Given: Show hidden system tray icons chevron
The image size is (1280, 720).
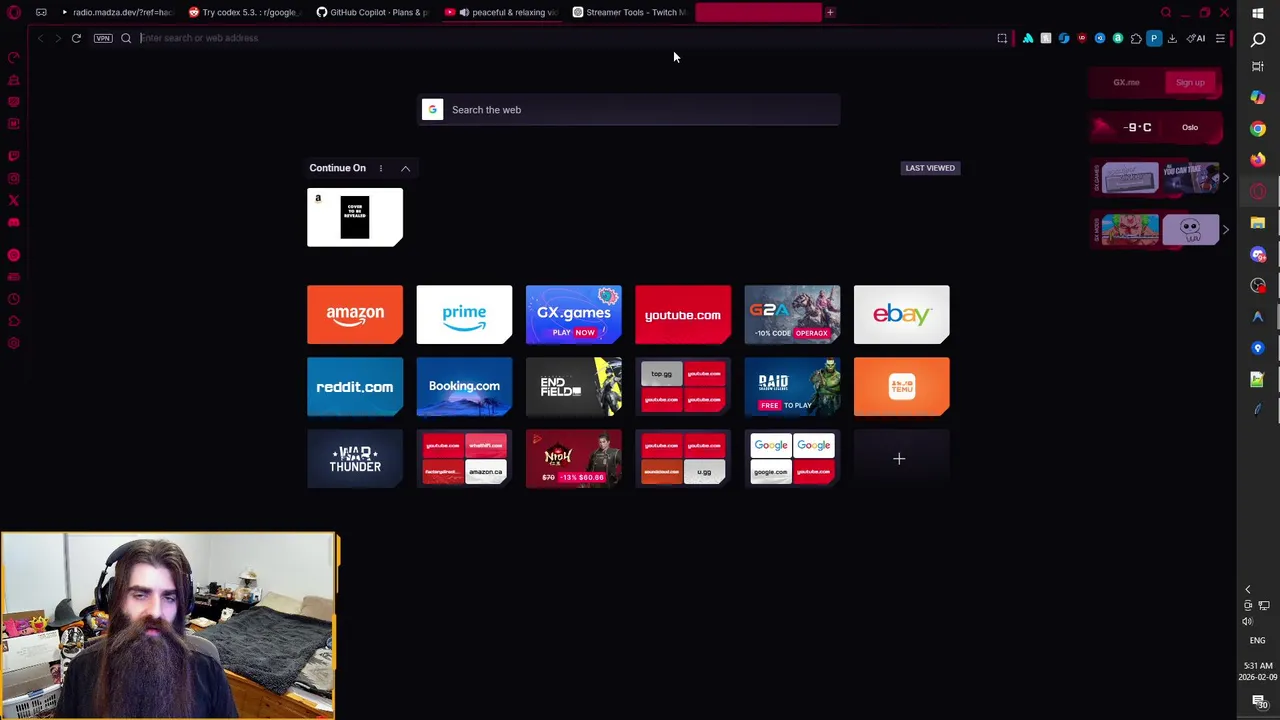Looking at the screenshot, I should (x=1248, y=590).
